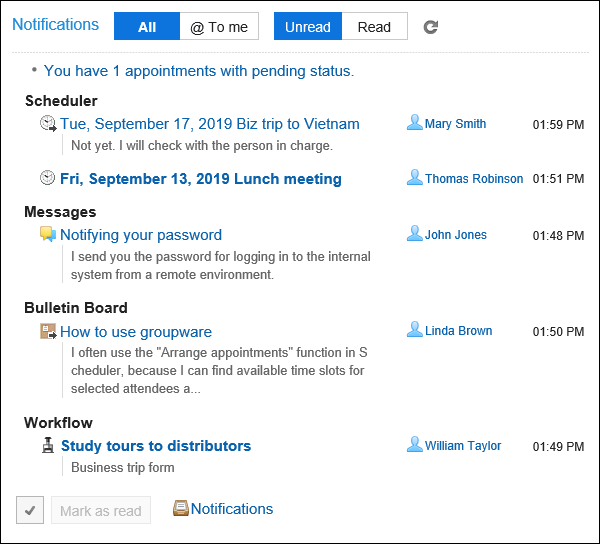Click the refresh notifications icon
The height and width of the screenshot is (544, 600).
pos(430,27)
